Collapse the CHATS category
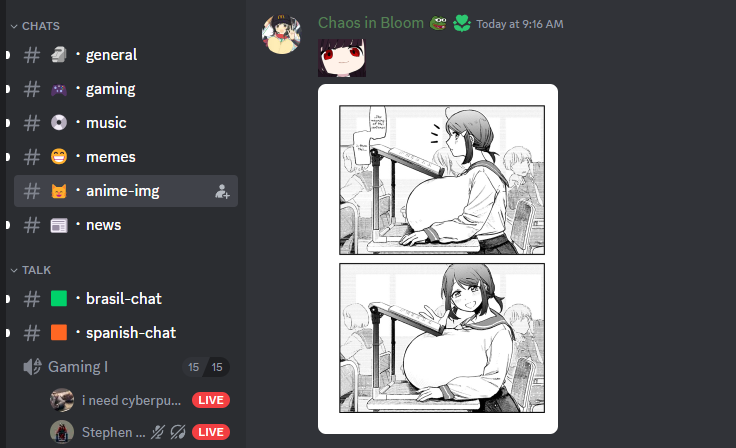Viewport: 736px width, 448px height. (x=35, y=26)
